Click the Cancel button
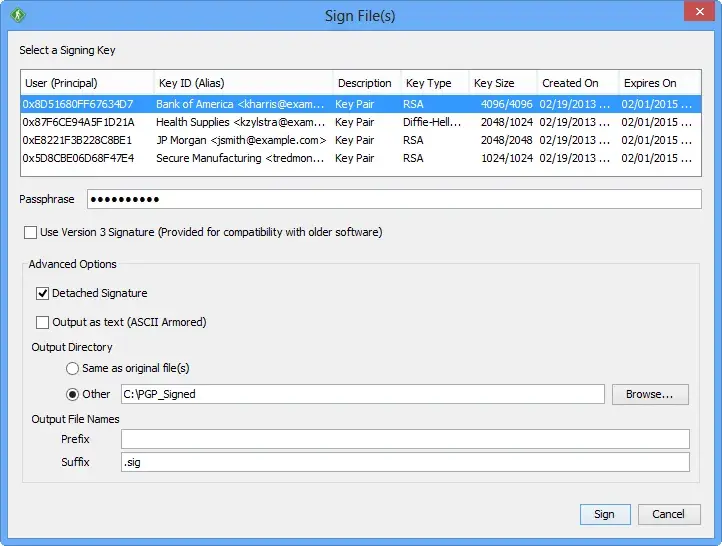 click(x=669, y=514)
